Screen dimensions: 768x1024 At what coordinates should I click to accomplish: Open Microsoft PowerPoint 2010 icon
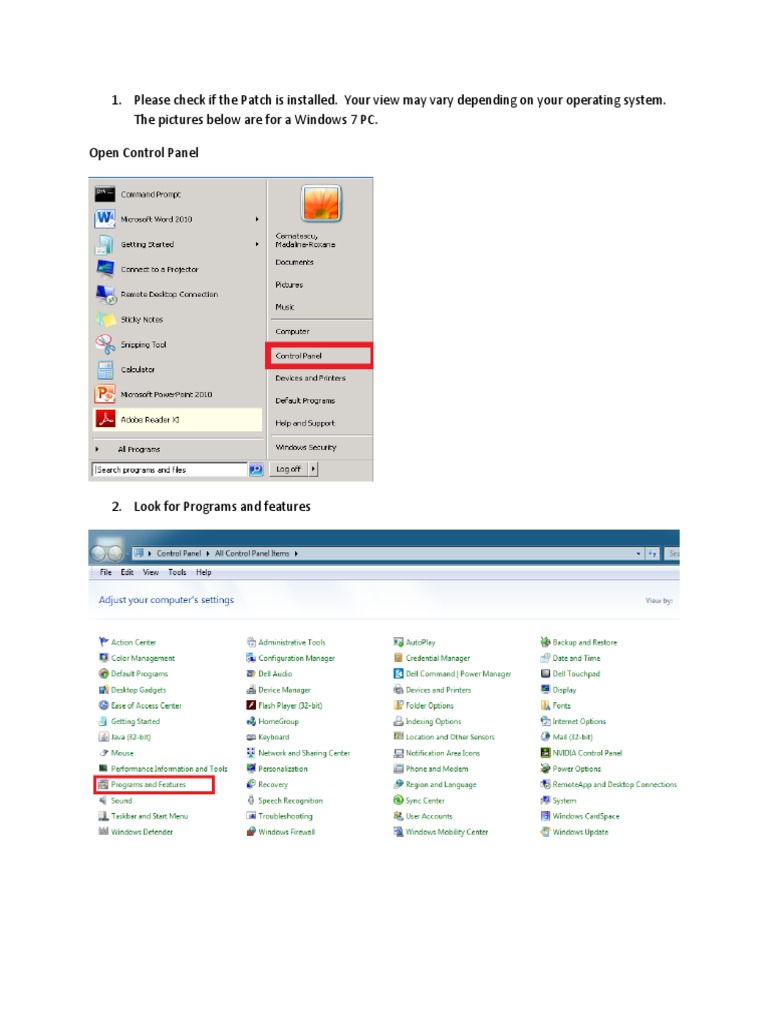(105, 394)
